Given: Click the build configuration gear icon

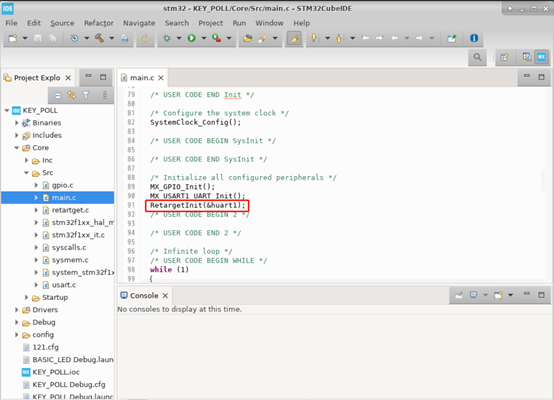Looking at the screenshot, I should [x=74, y=38].
